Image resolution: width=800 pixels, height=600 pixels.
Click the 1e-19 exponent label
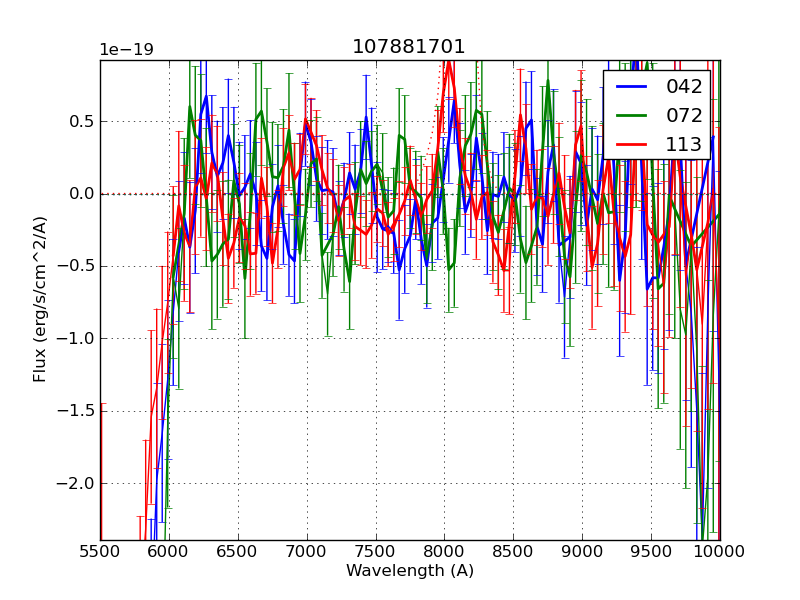pos(126,50)
